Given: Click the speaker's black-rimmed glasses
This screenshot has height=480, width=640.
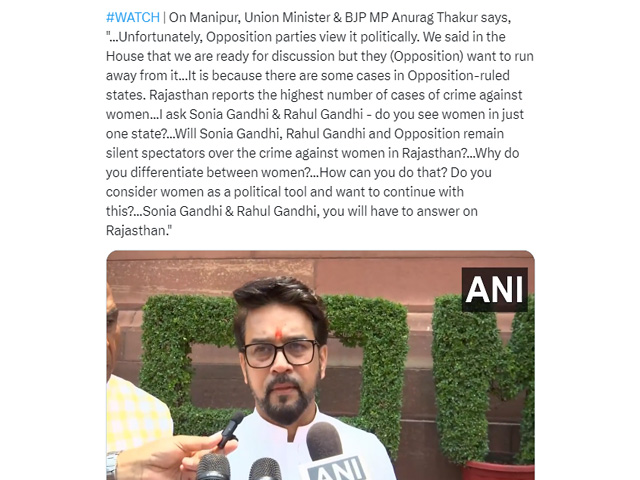Looking at the screenshot, I should 281,354.
